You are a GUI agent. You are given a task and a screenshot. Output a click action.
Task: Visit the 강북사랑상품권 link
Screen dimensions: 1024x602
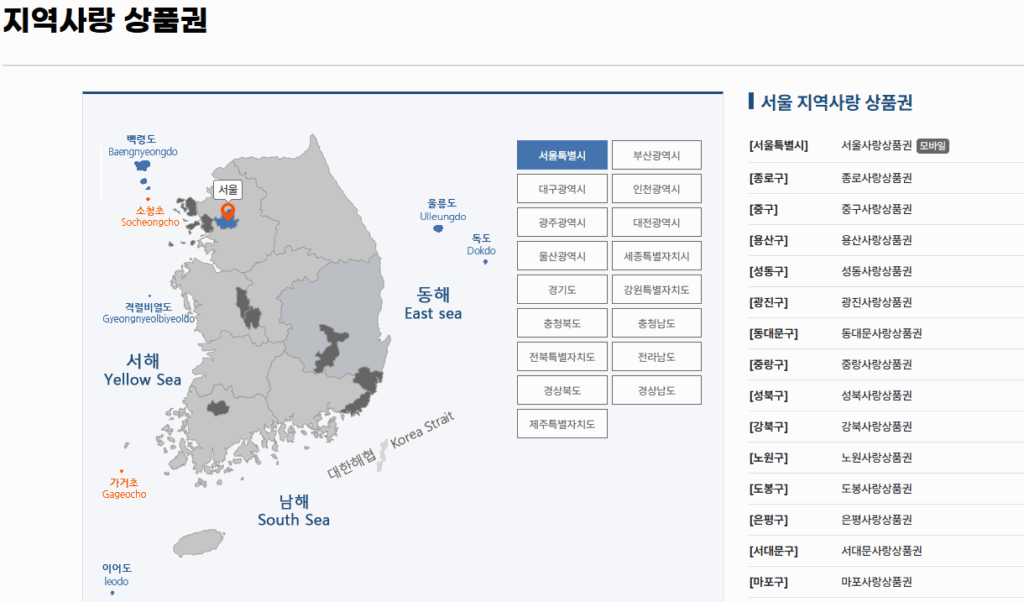[876, 426]
